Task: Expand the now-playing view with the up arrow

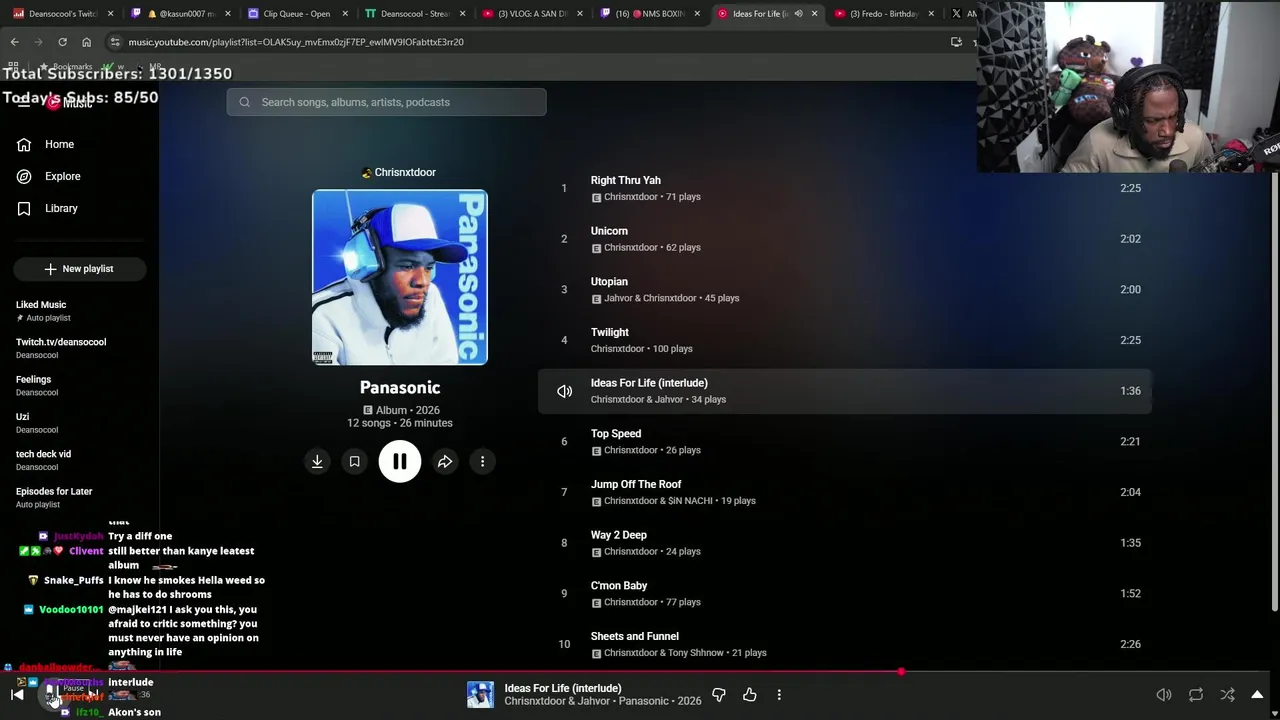Action: coord(1257,694)
